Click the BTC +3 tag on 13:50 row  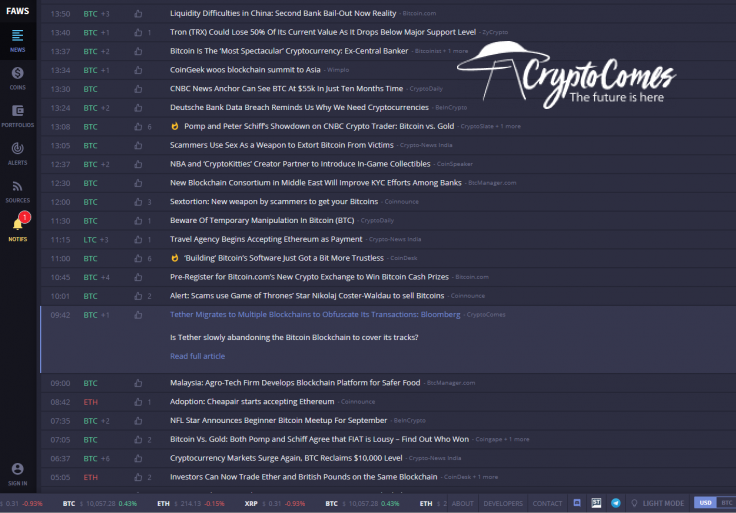coord(96,14)
